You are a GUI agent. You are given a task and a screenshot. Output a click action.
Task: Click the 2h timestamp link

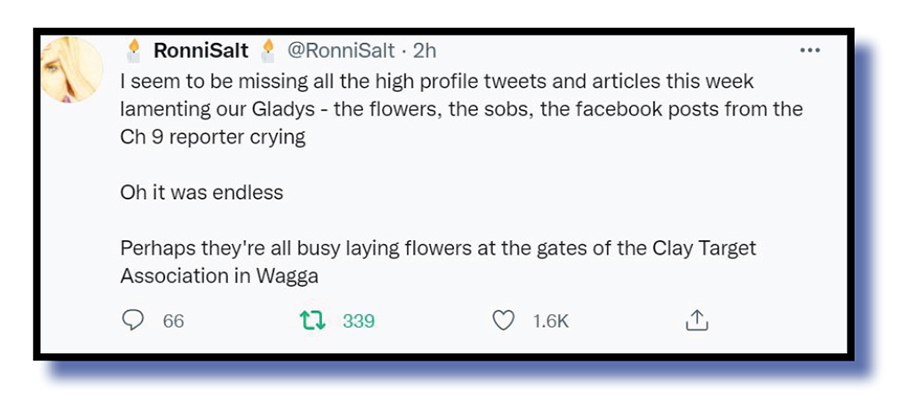424,51
